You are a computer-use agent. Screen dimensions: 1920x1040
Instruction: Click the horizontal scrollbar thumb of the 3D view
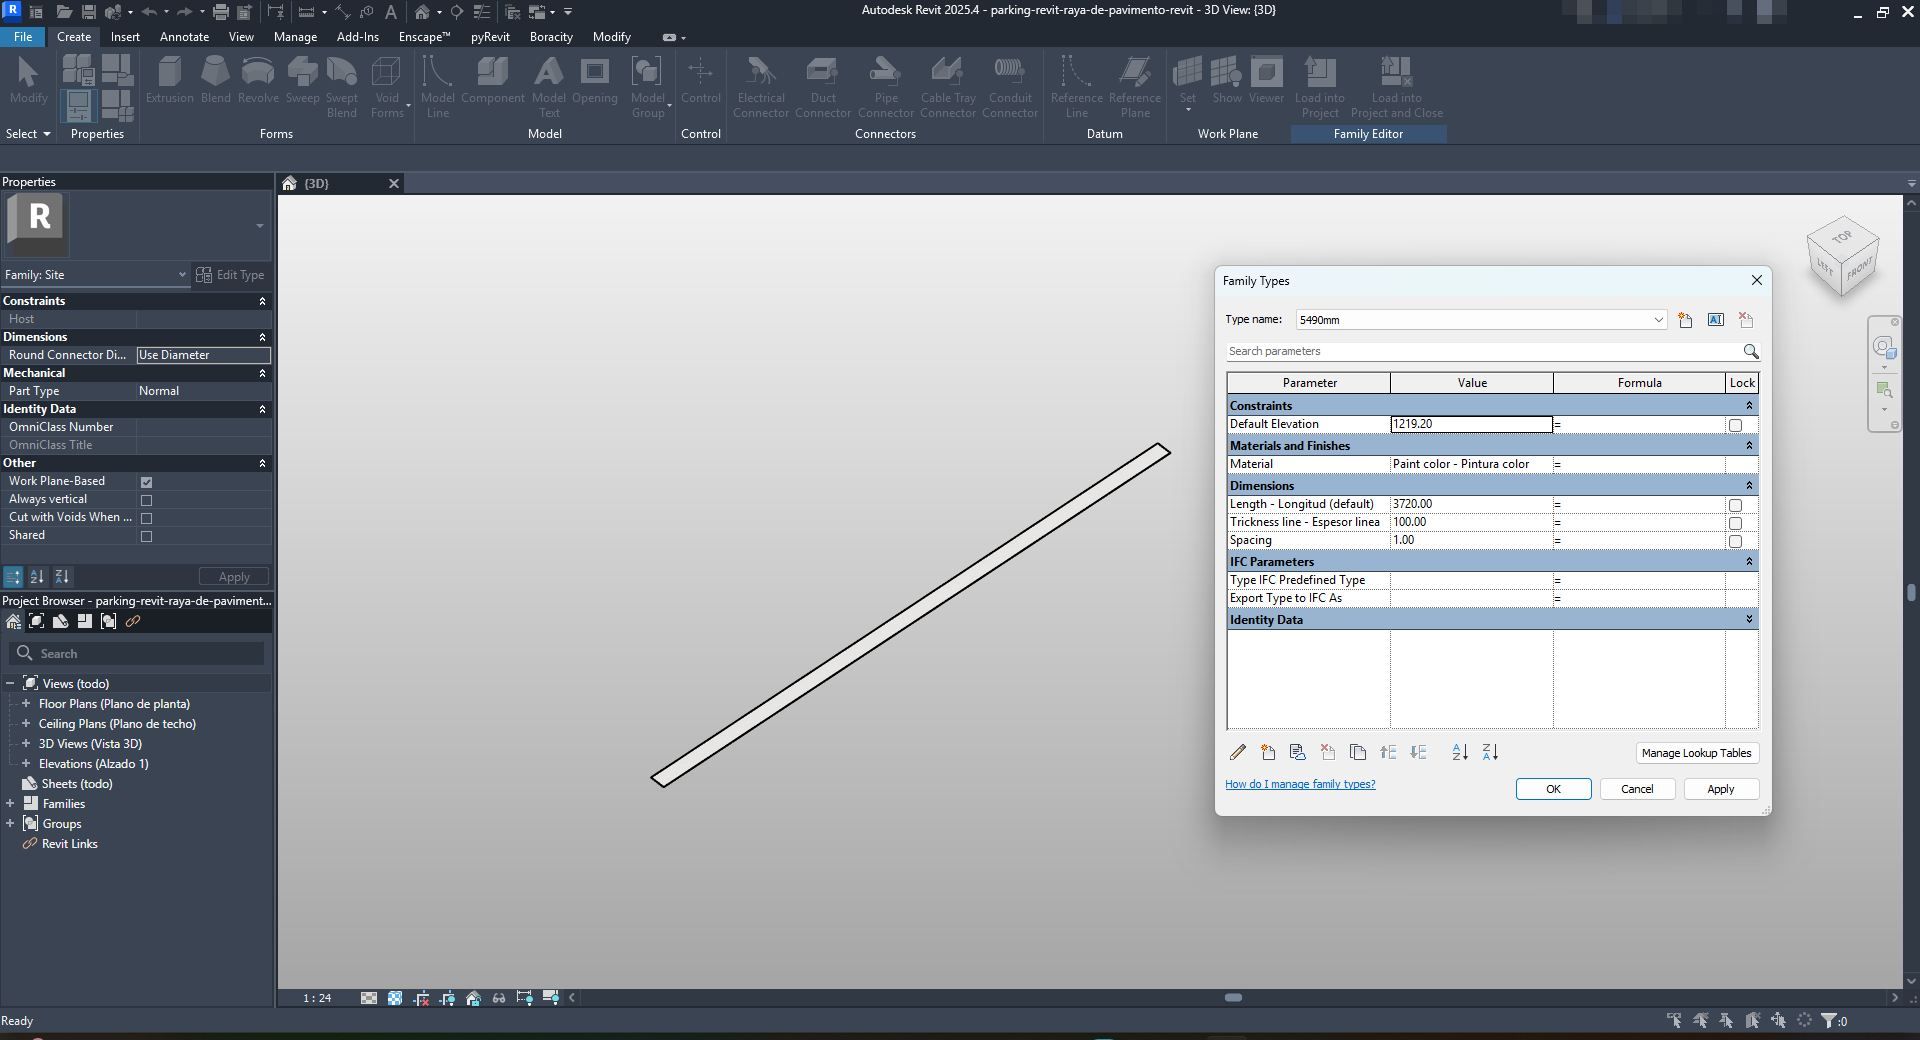tap(1233, 998)
